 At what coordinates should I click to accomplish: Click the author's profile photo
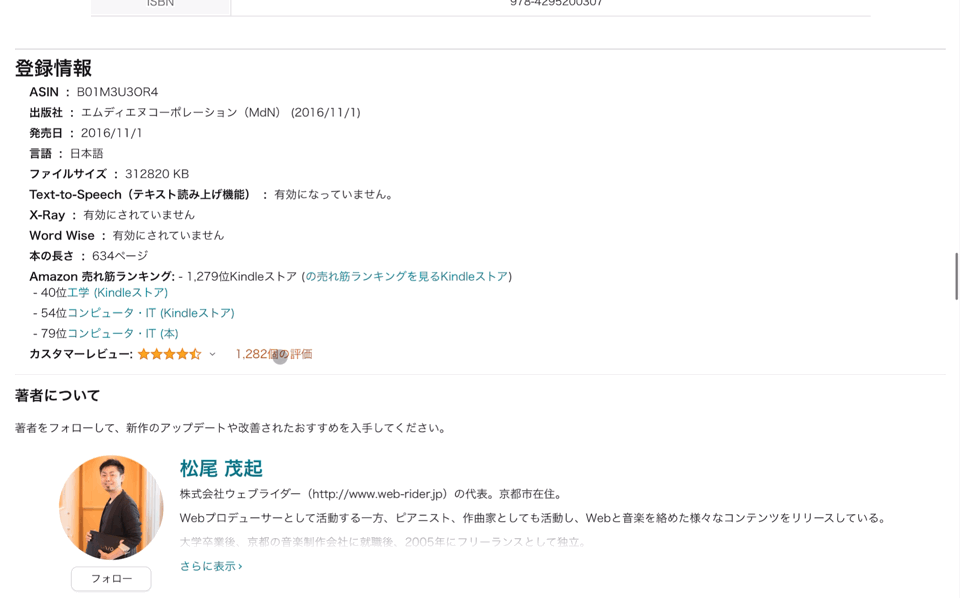pos(111,507)
